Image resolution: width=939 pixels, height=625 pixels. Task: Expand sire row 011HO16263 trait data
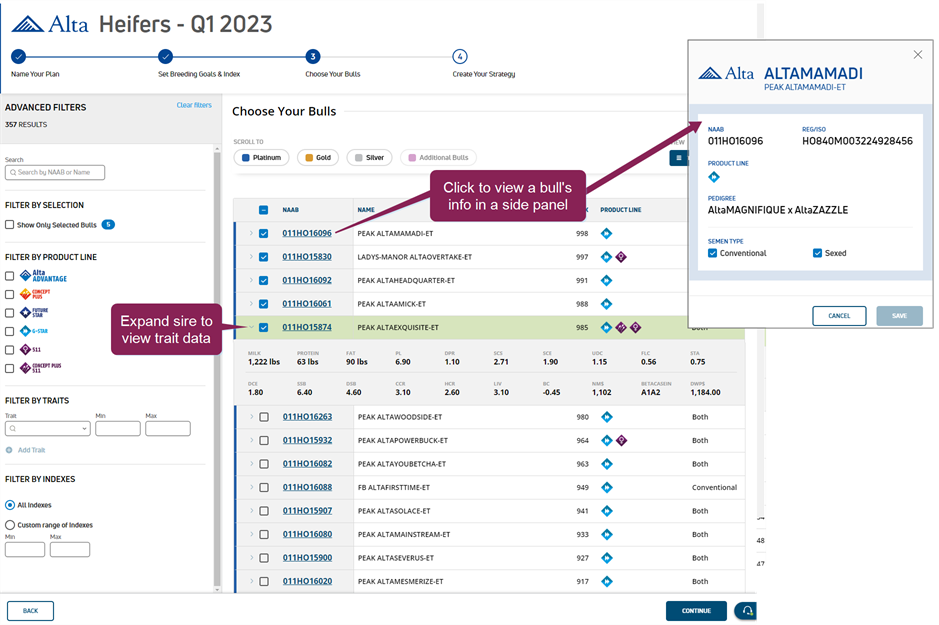point(252,417)
